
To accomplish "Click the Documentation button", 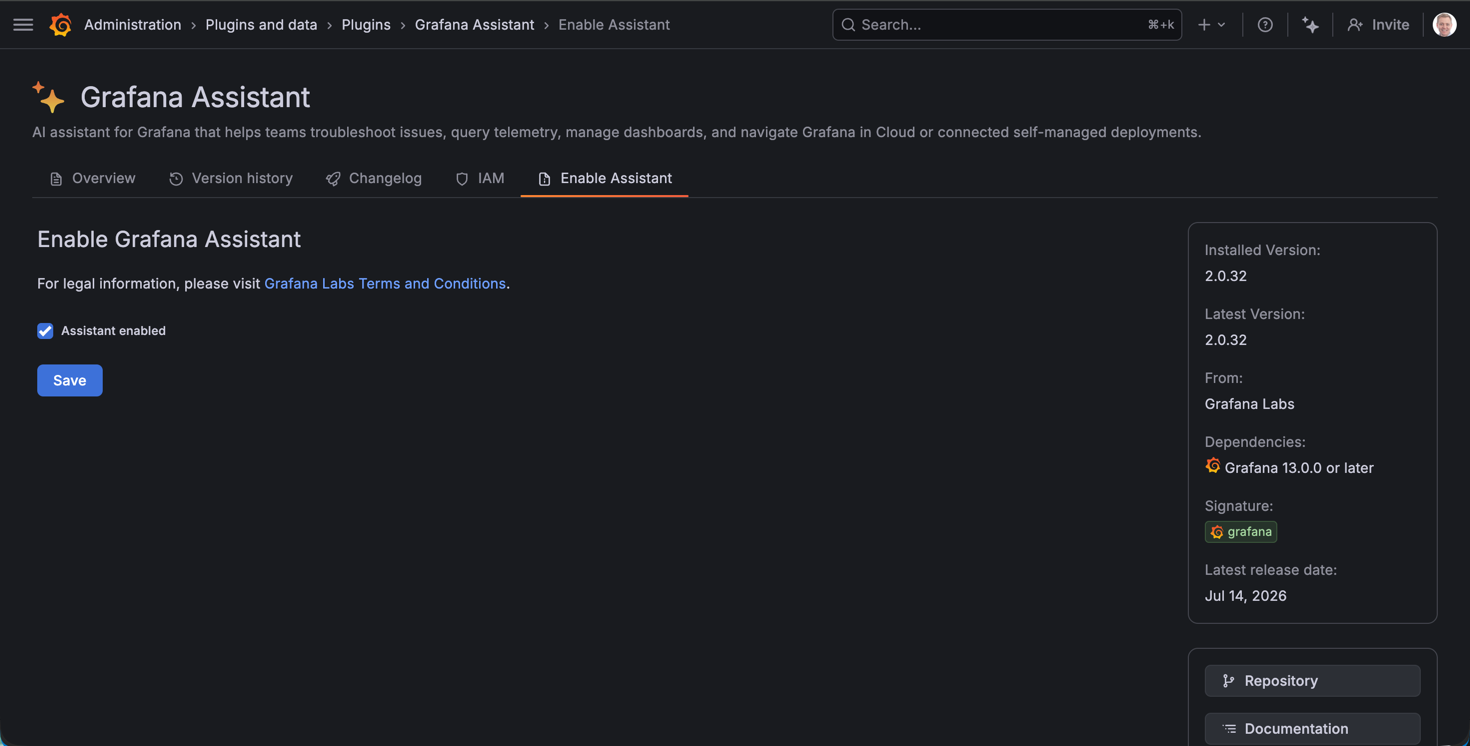I will point(1312,729).
